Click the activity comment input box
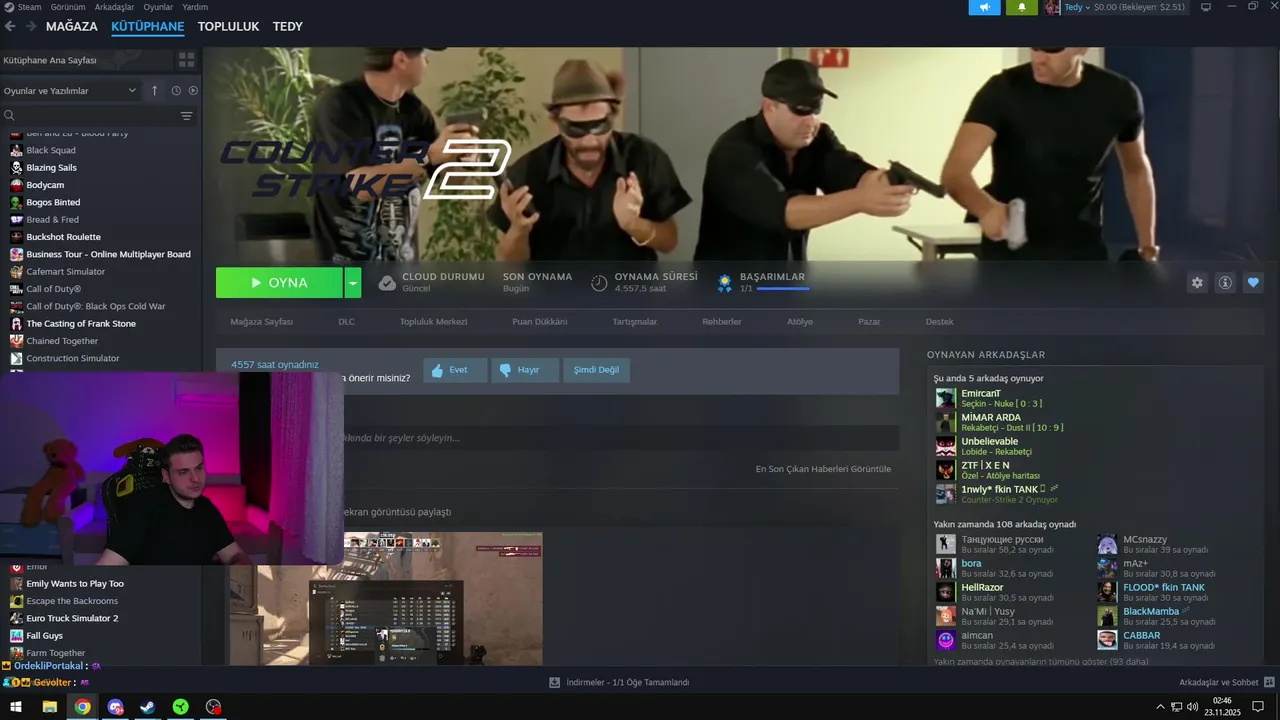The width and height of the screenshot is (1280, 720). [620, 438]
